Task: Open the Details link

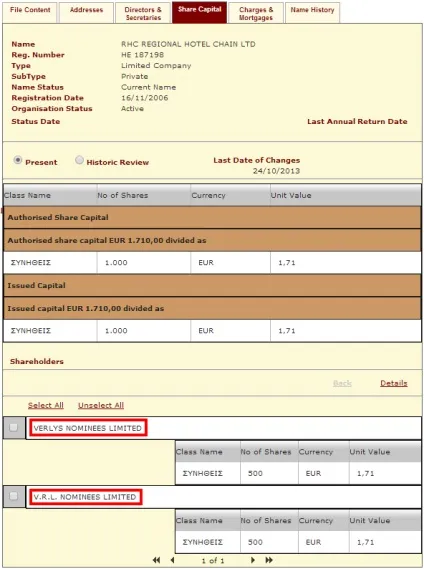Action: [x=394, y=383]
